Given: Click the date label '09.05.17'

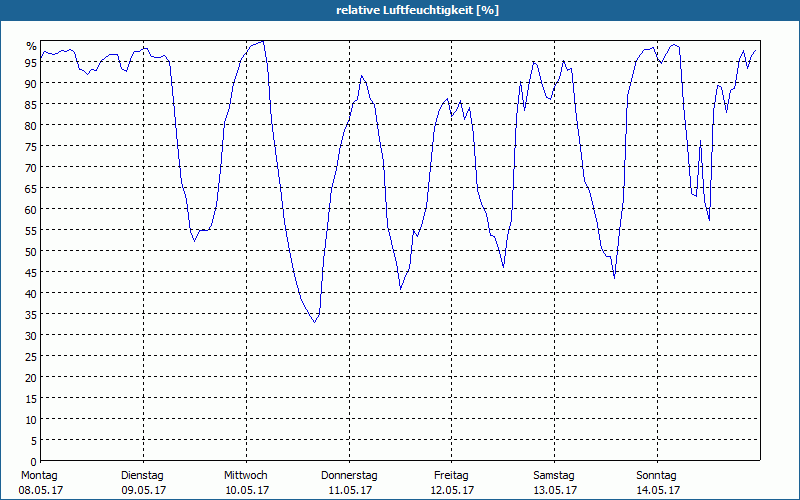Looking at the screenshot, I should [x=144, y=490].
